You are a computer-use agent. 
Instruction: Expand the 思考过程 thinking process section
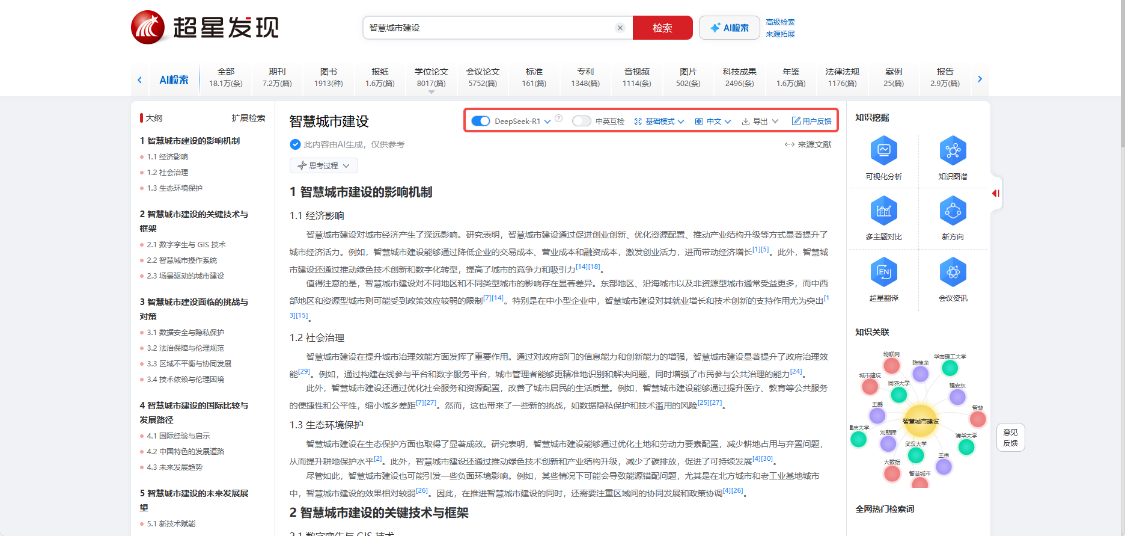tap(316, 165)
